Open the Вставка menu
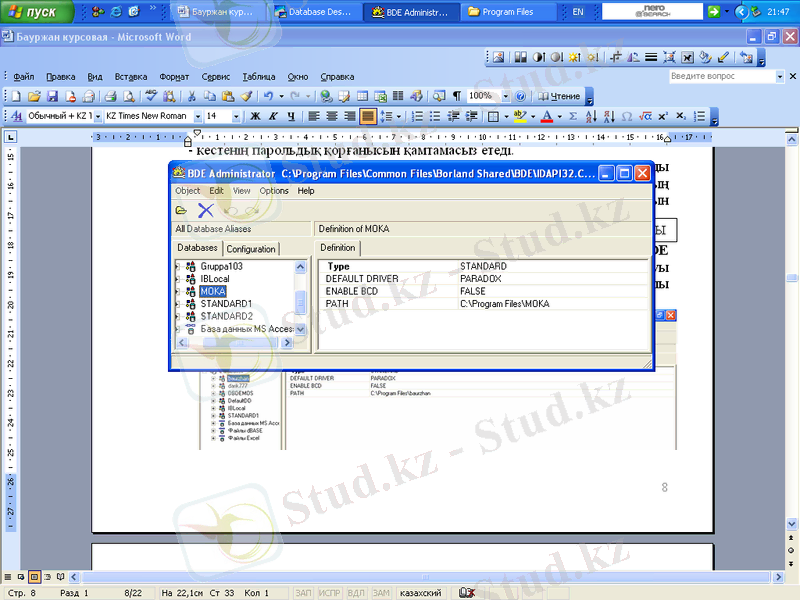The image size is (800, 600). click(131, 77)
